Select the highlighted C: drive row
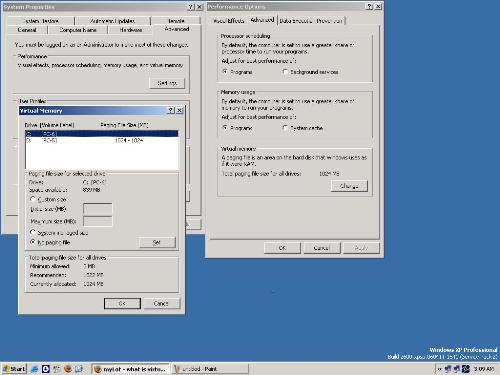The width and height of the screenshot is (500, 375). tap(102, 134)
